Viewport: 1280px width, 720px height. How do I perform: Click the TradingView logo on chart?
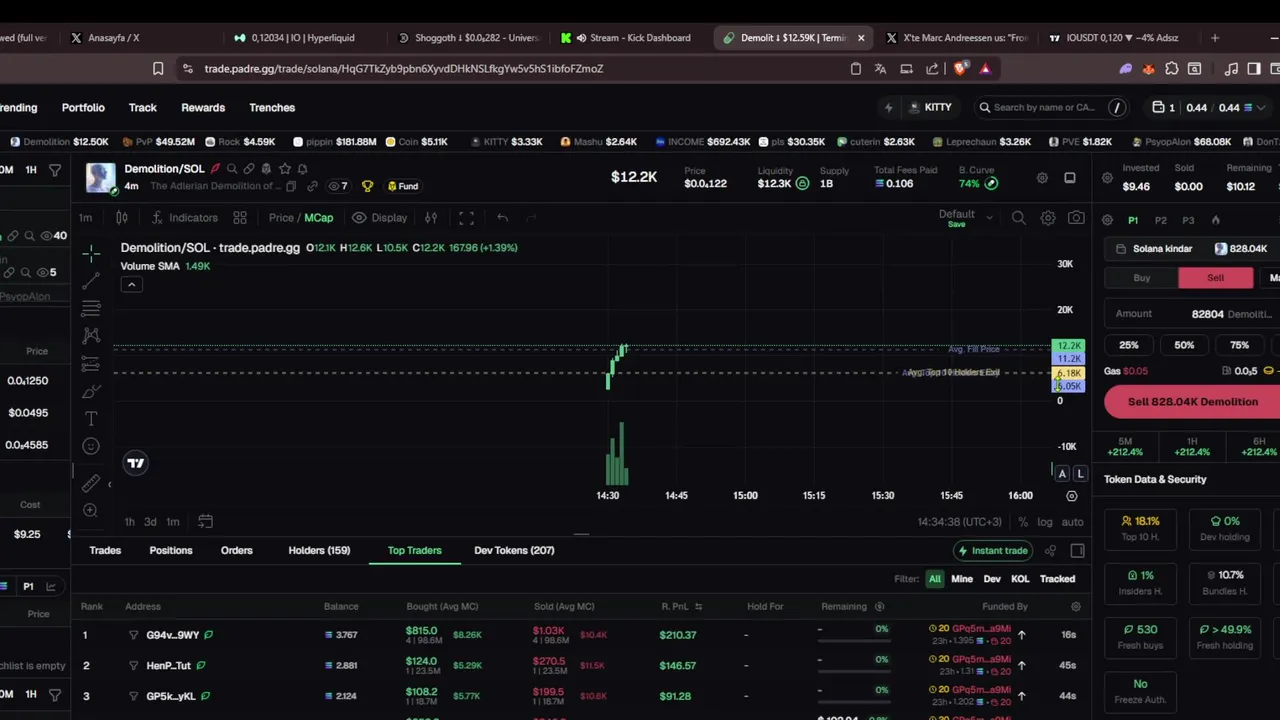(135, 462)
